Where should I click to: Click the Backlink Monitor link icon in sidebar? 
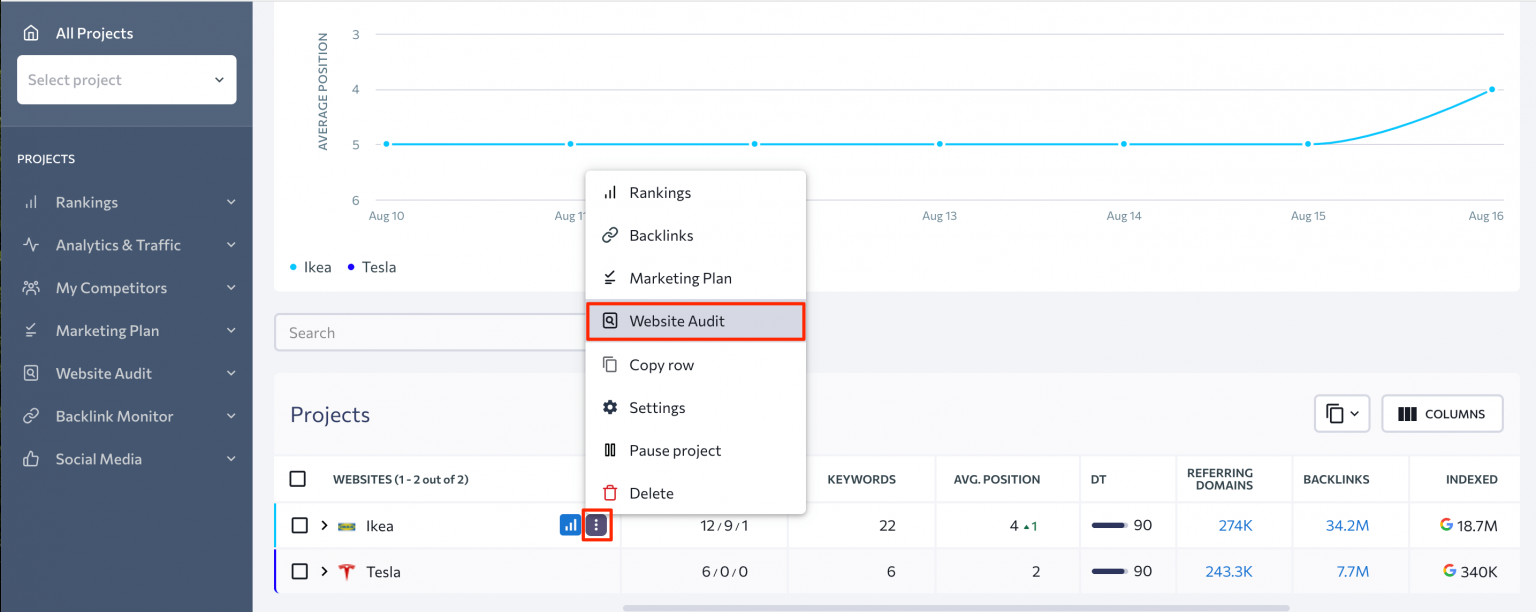[31, 416]
